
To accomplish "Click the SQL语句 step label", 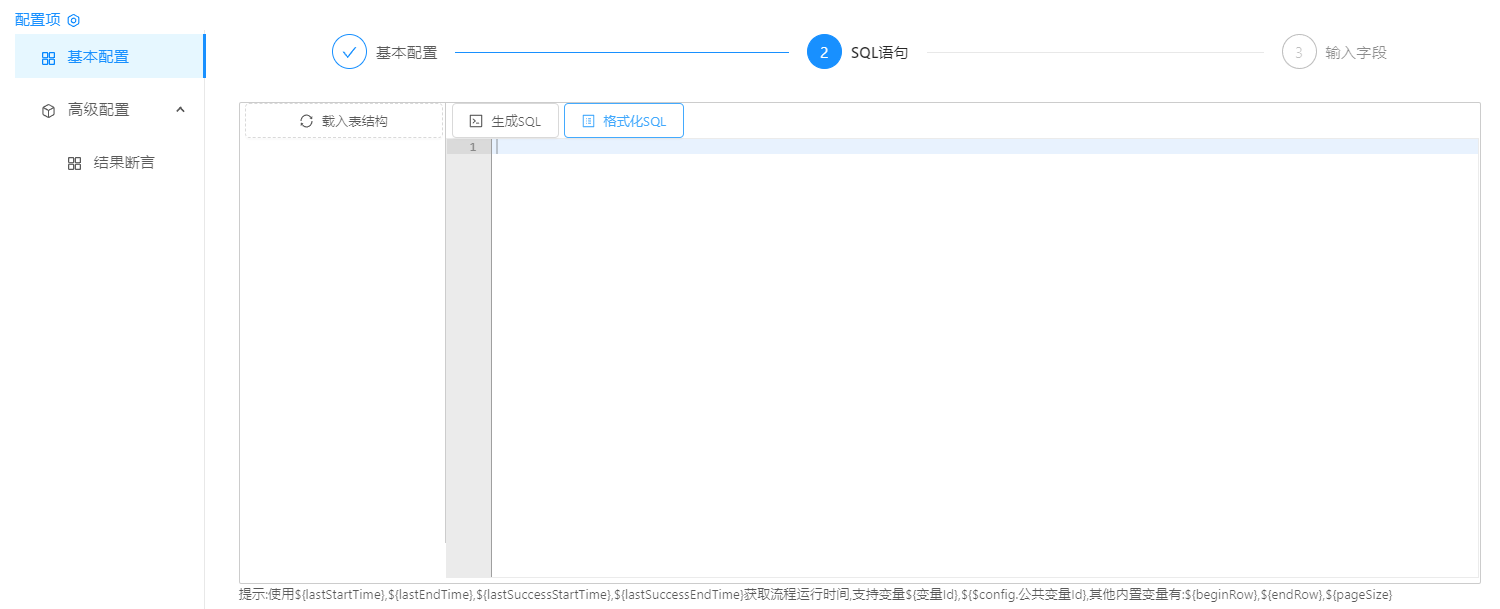I will (x=879, y=53).
